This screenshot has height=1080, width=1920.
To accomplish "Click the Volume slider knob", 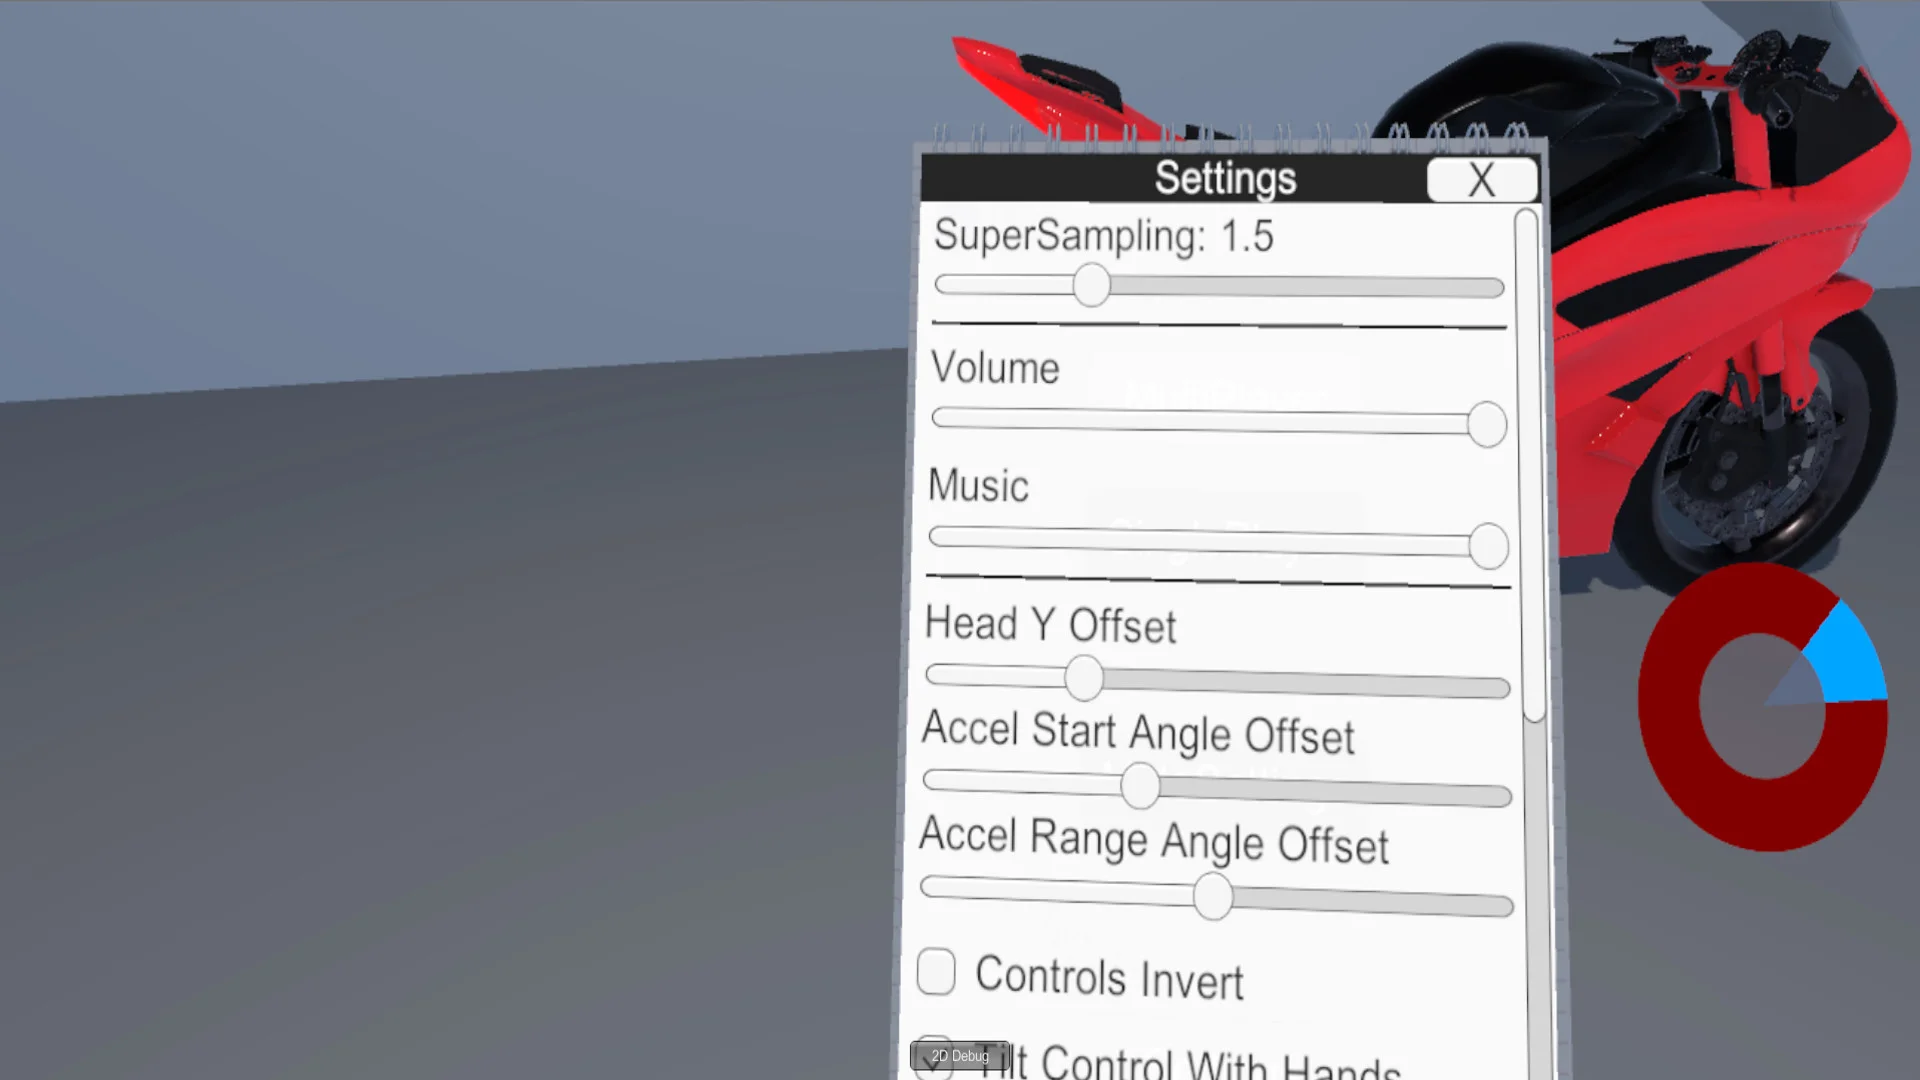I will [1487, 424].
